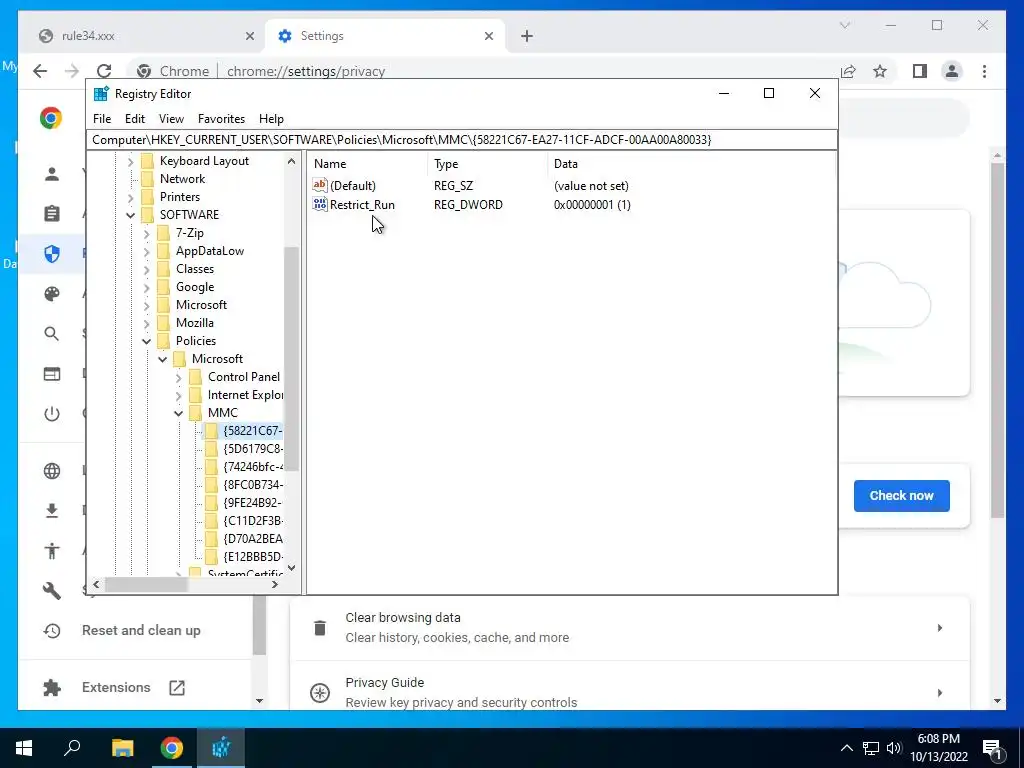The width and height of the screenshot is (1024, 768).
Task: Close the Settings tab in Chrome
Action: point(488,37)
